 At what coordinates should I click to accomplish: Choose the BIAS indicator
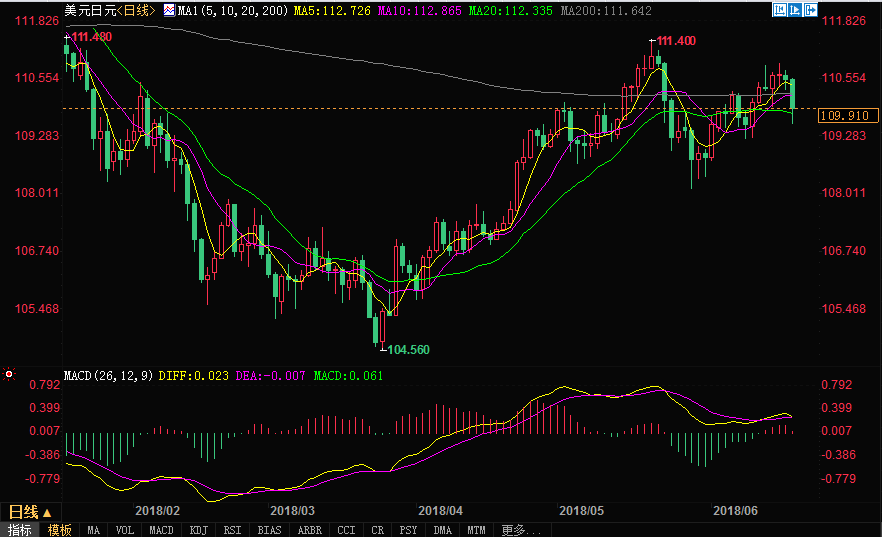click(x=269, y=530)
